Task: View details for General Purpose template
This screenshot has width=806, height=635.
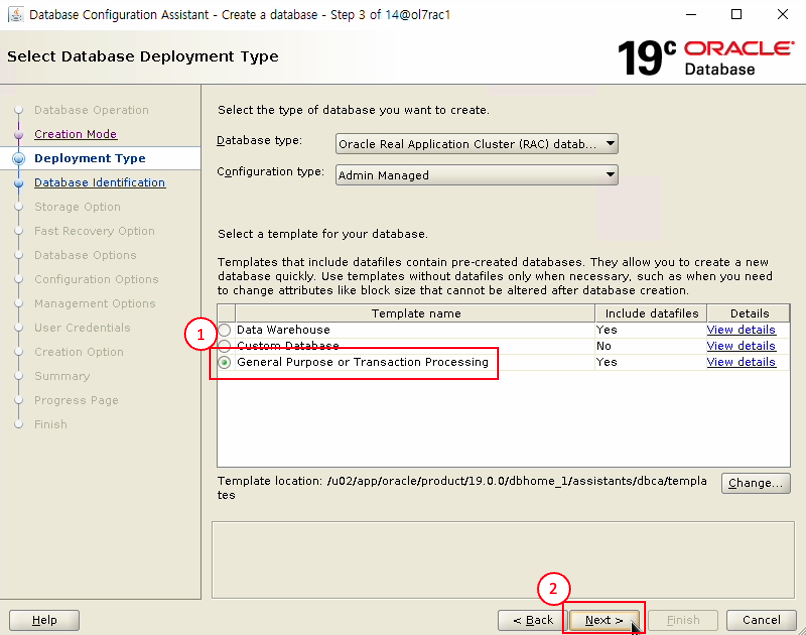Action: click(x=741, y=362)
